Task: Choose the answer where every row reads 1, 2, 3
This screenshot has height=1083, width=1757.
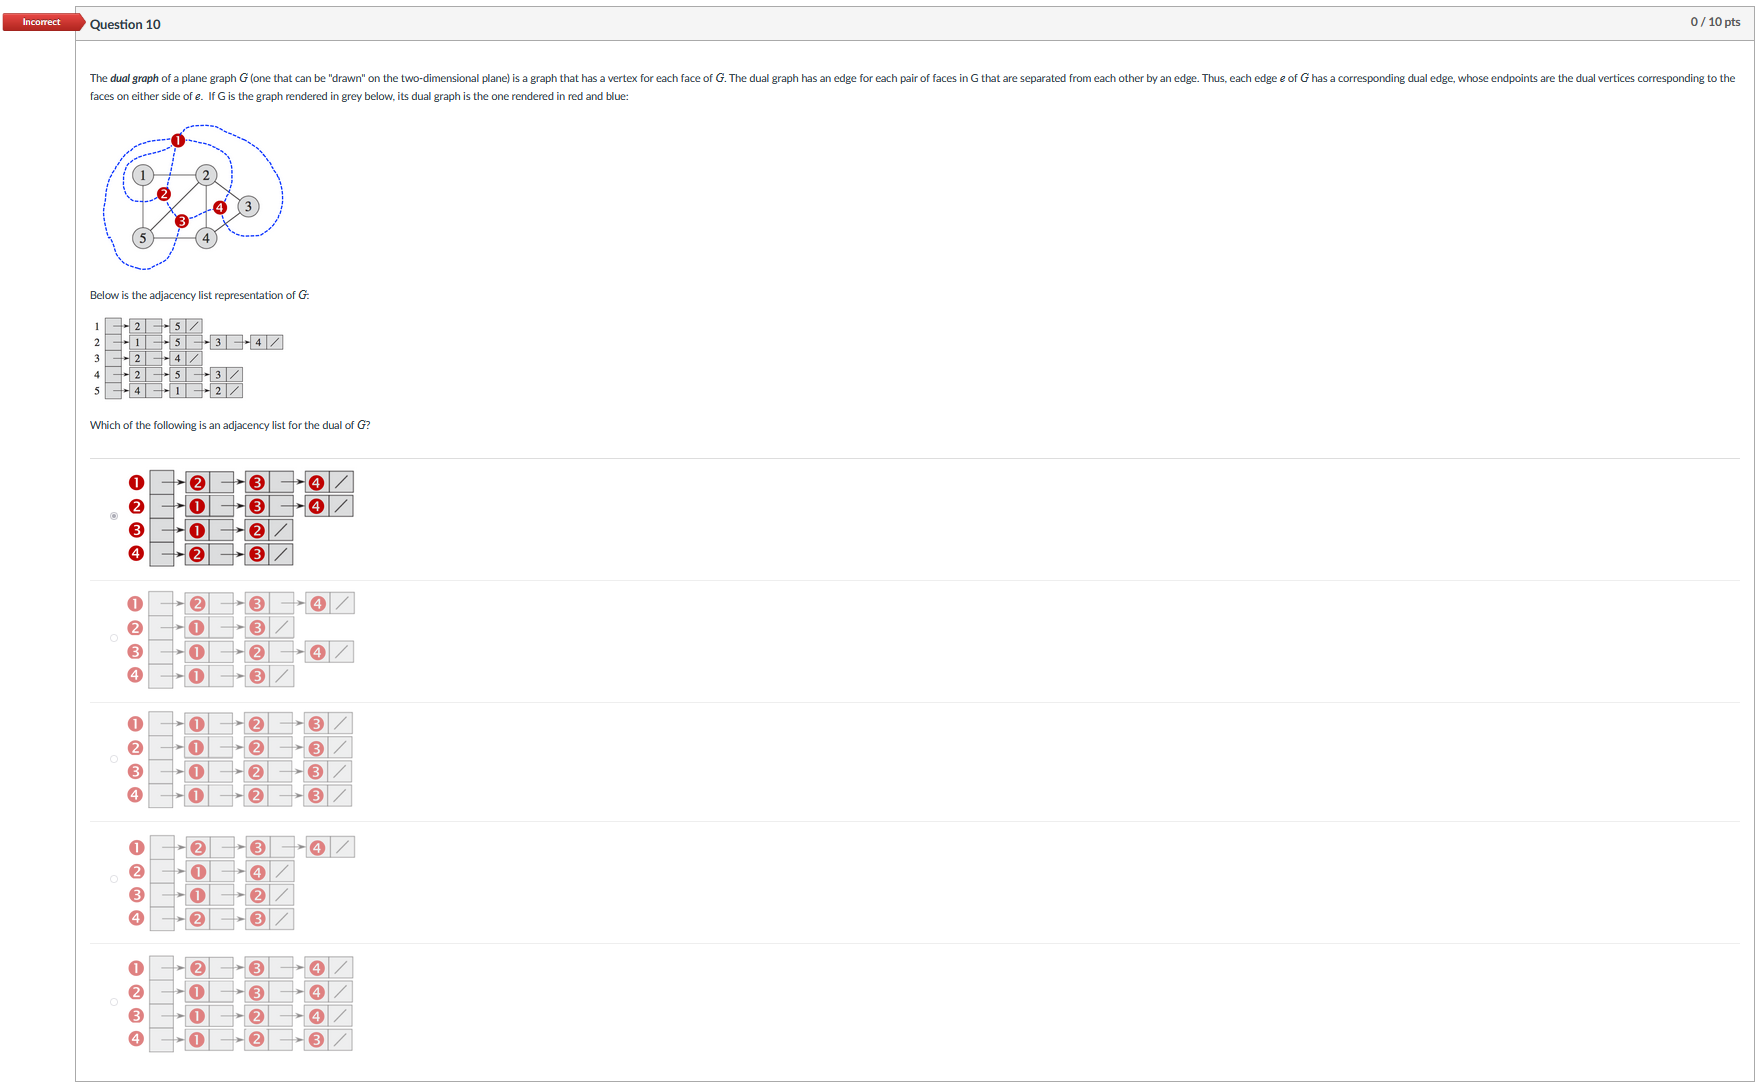Action: (114, 759)
